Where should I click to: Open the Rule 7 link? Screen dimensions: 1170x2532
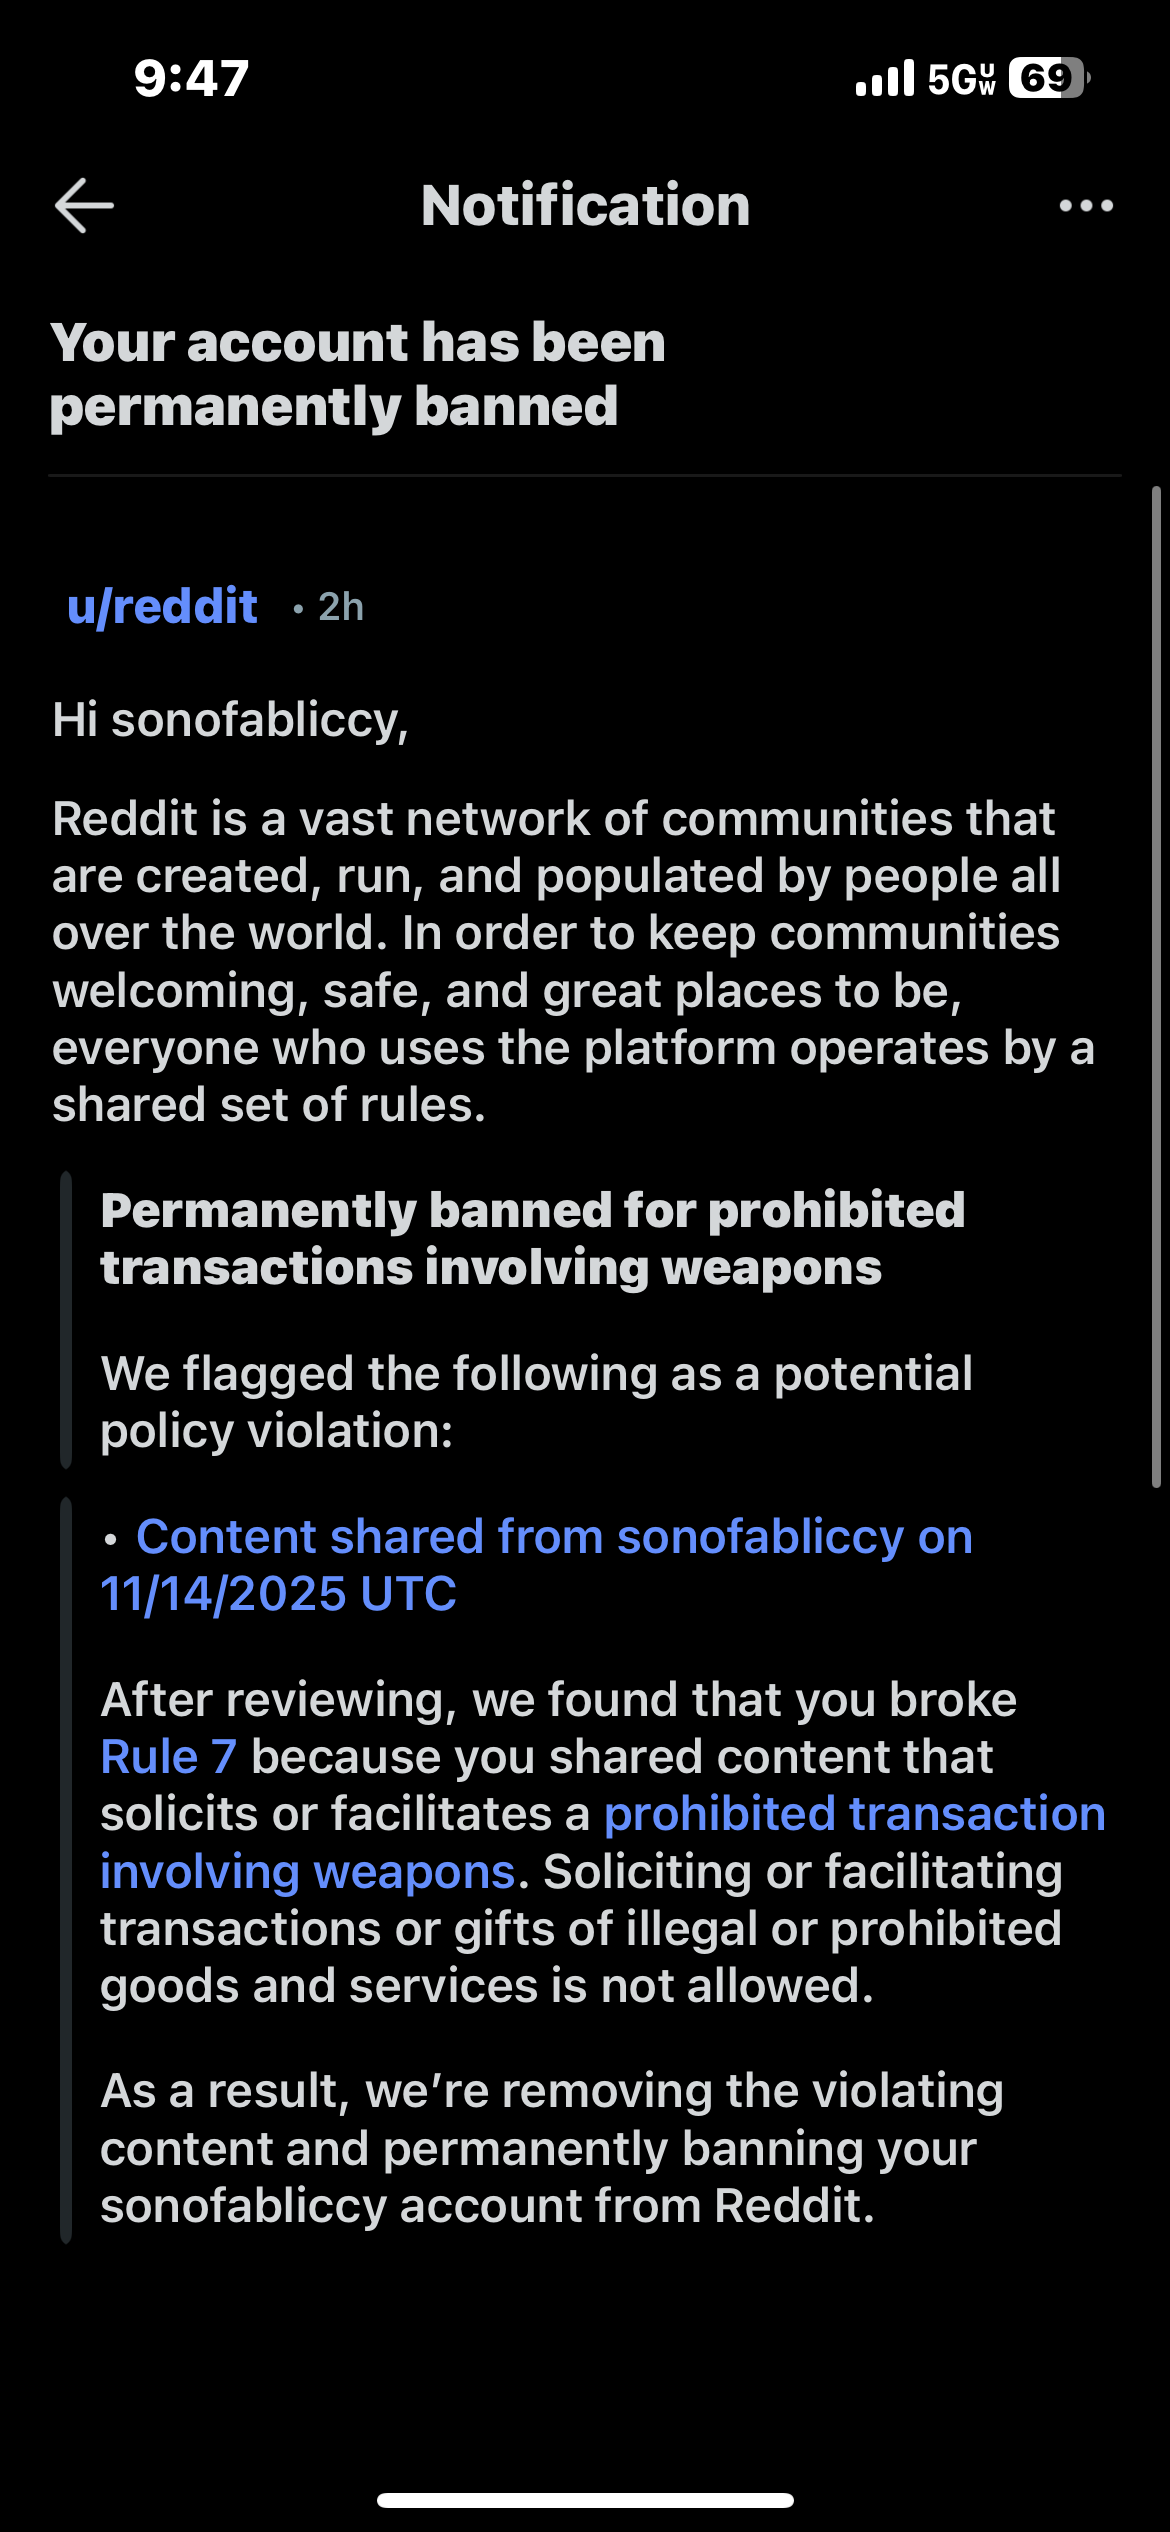tap(168, 1757)
